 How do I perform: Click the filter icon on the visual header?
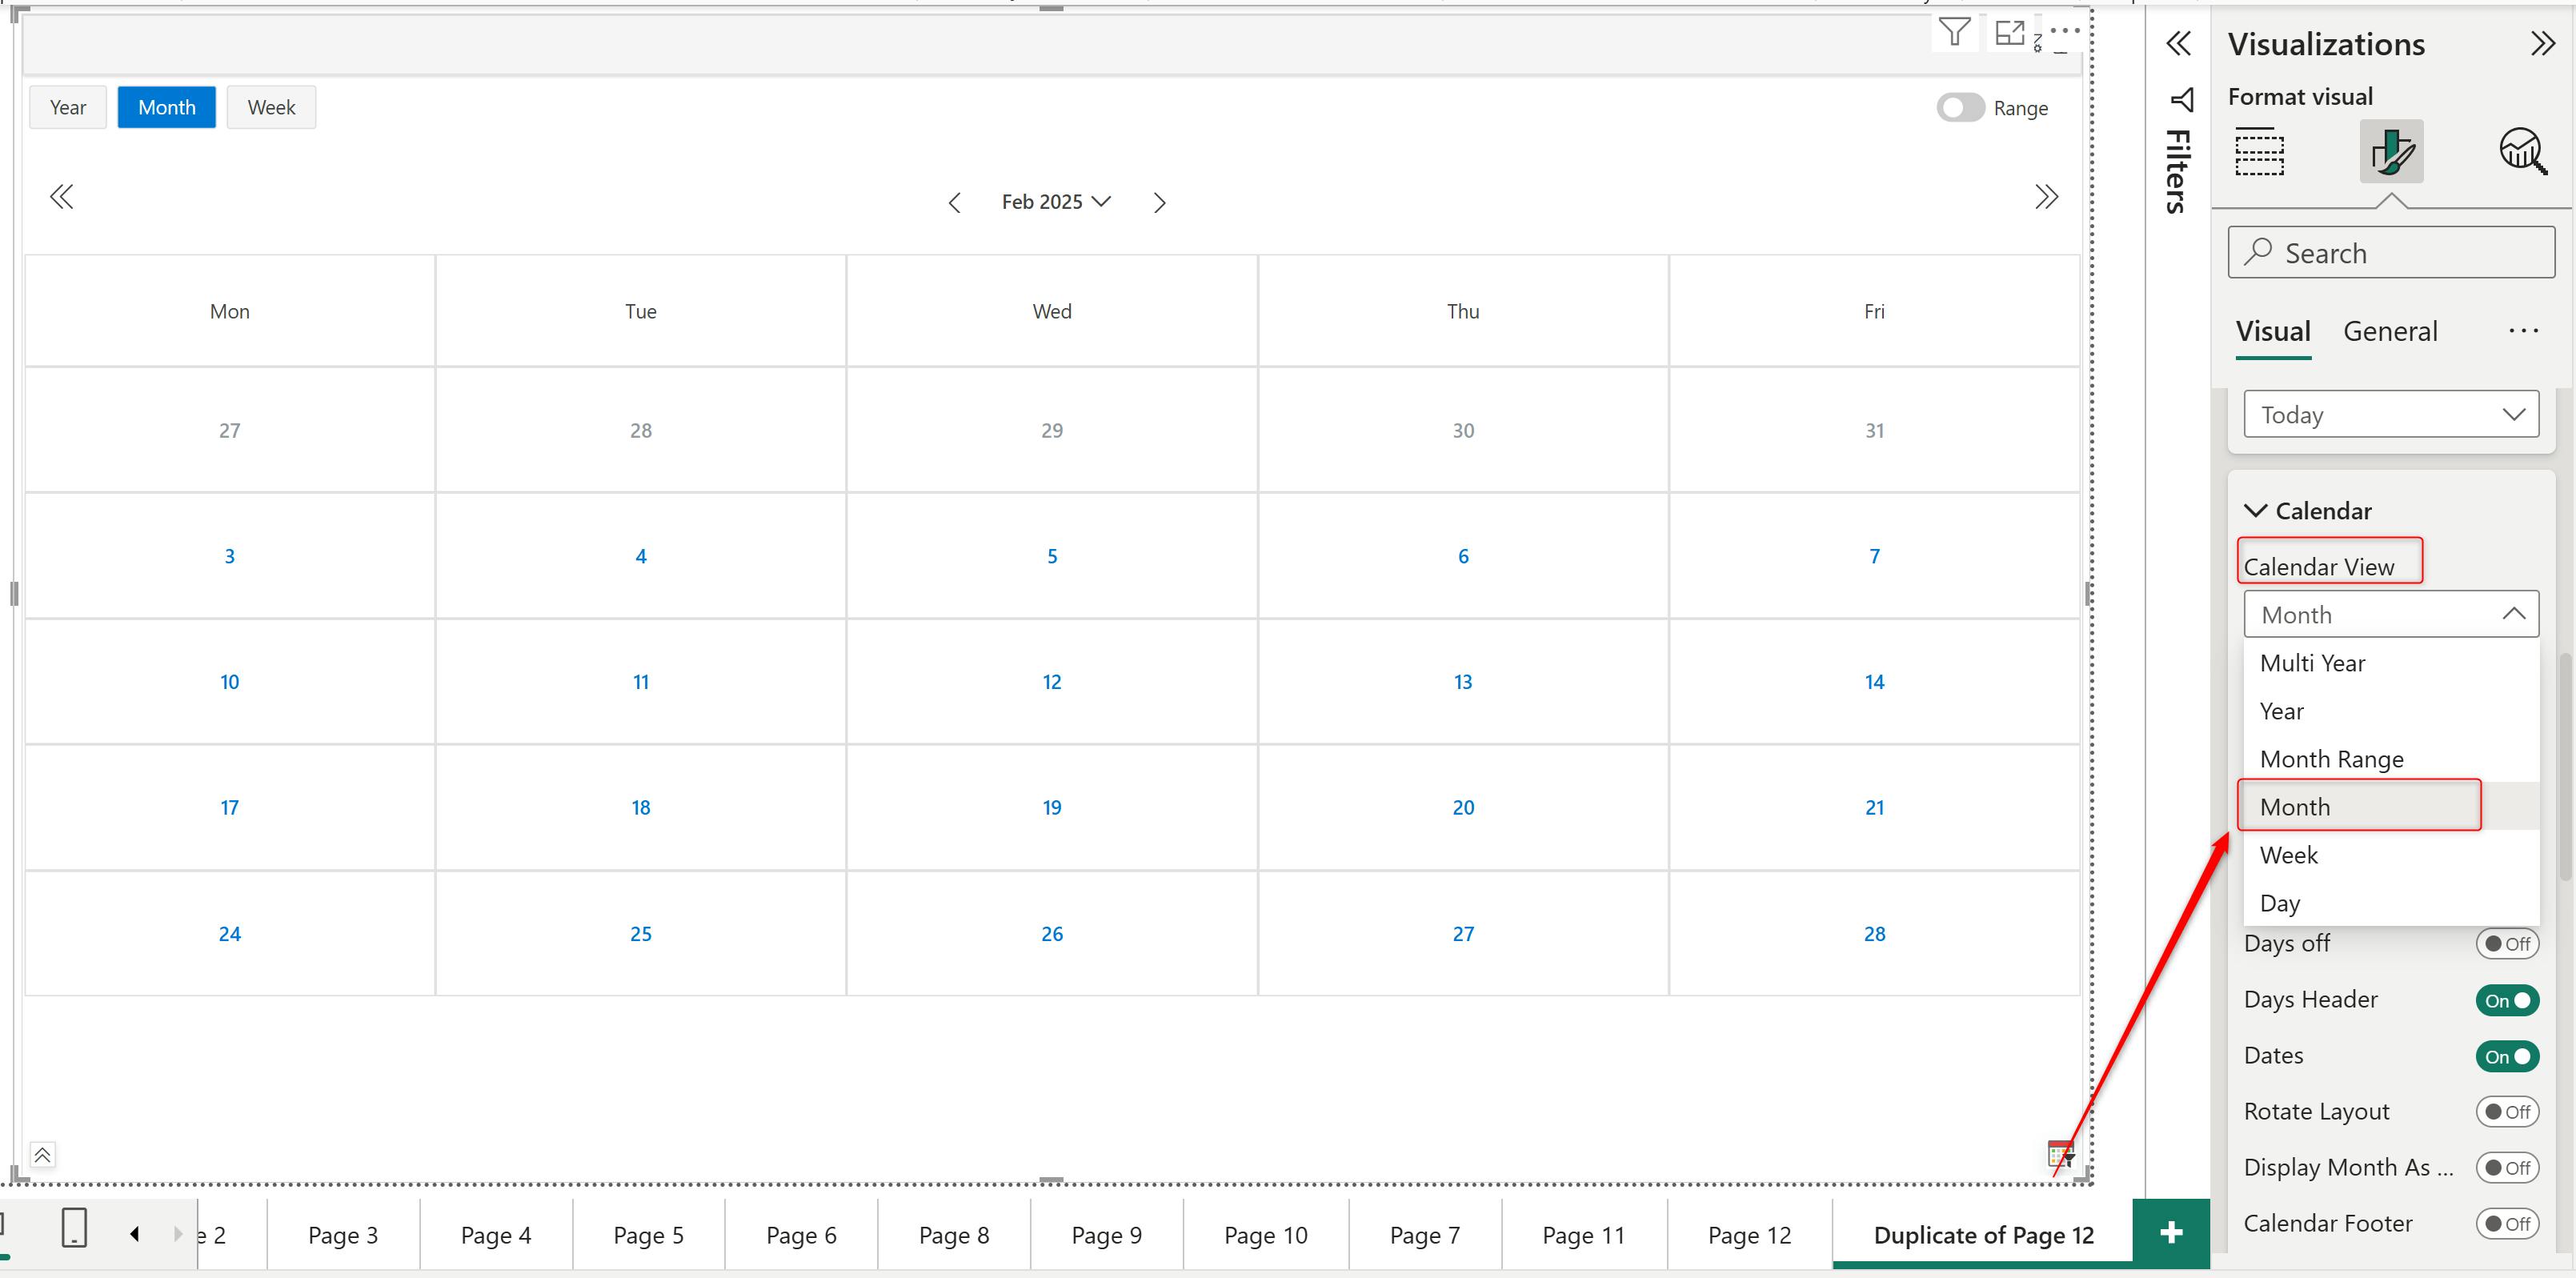1954,33
